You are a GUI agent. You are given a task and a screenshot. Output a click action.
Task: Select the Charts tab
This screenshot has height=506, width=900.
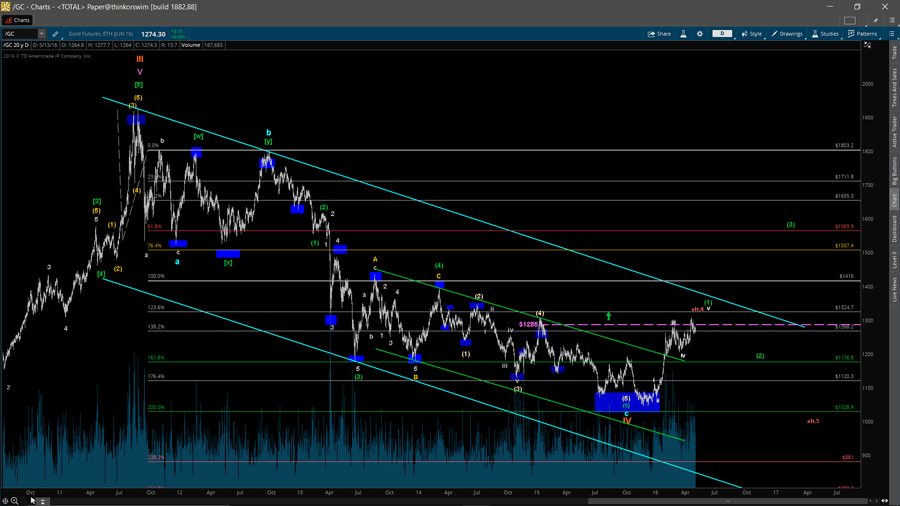tap(18, 20)
